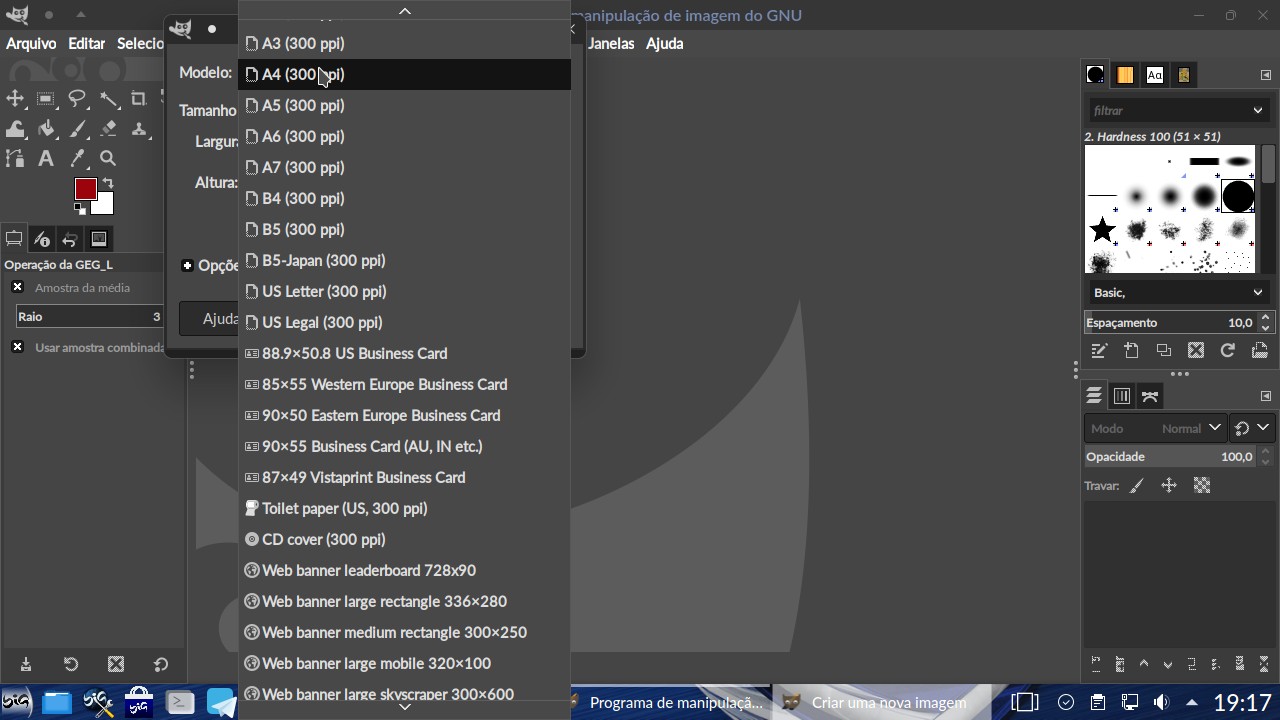This screenshot has width=1280, height=720.
Task: Select the Crop tool
Action: [x=139, y=98]
